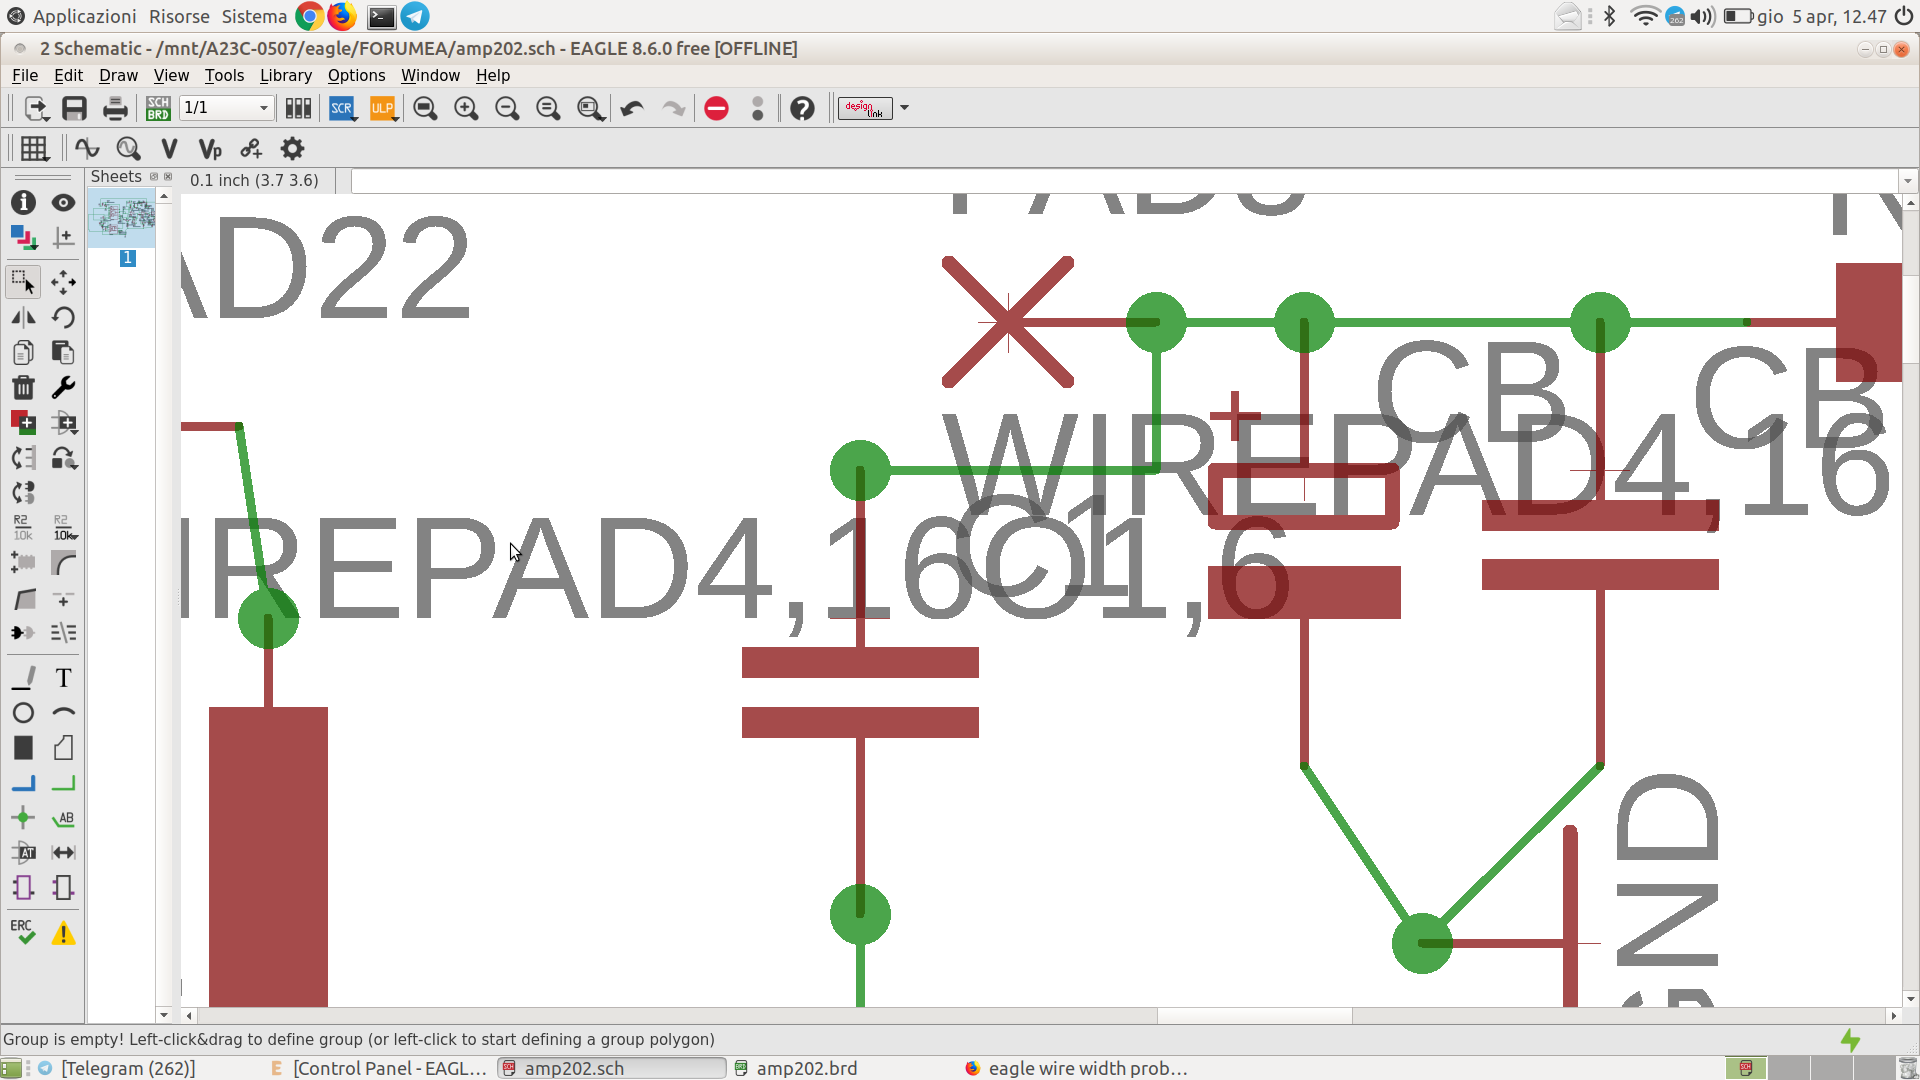This screenshot has height=1080, width=1920.
Task: Launch Firefox from top panel
Action: [x=341, y=16]
